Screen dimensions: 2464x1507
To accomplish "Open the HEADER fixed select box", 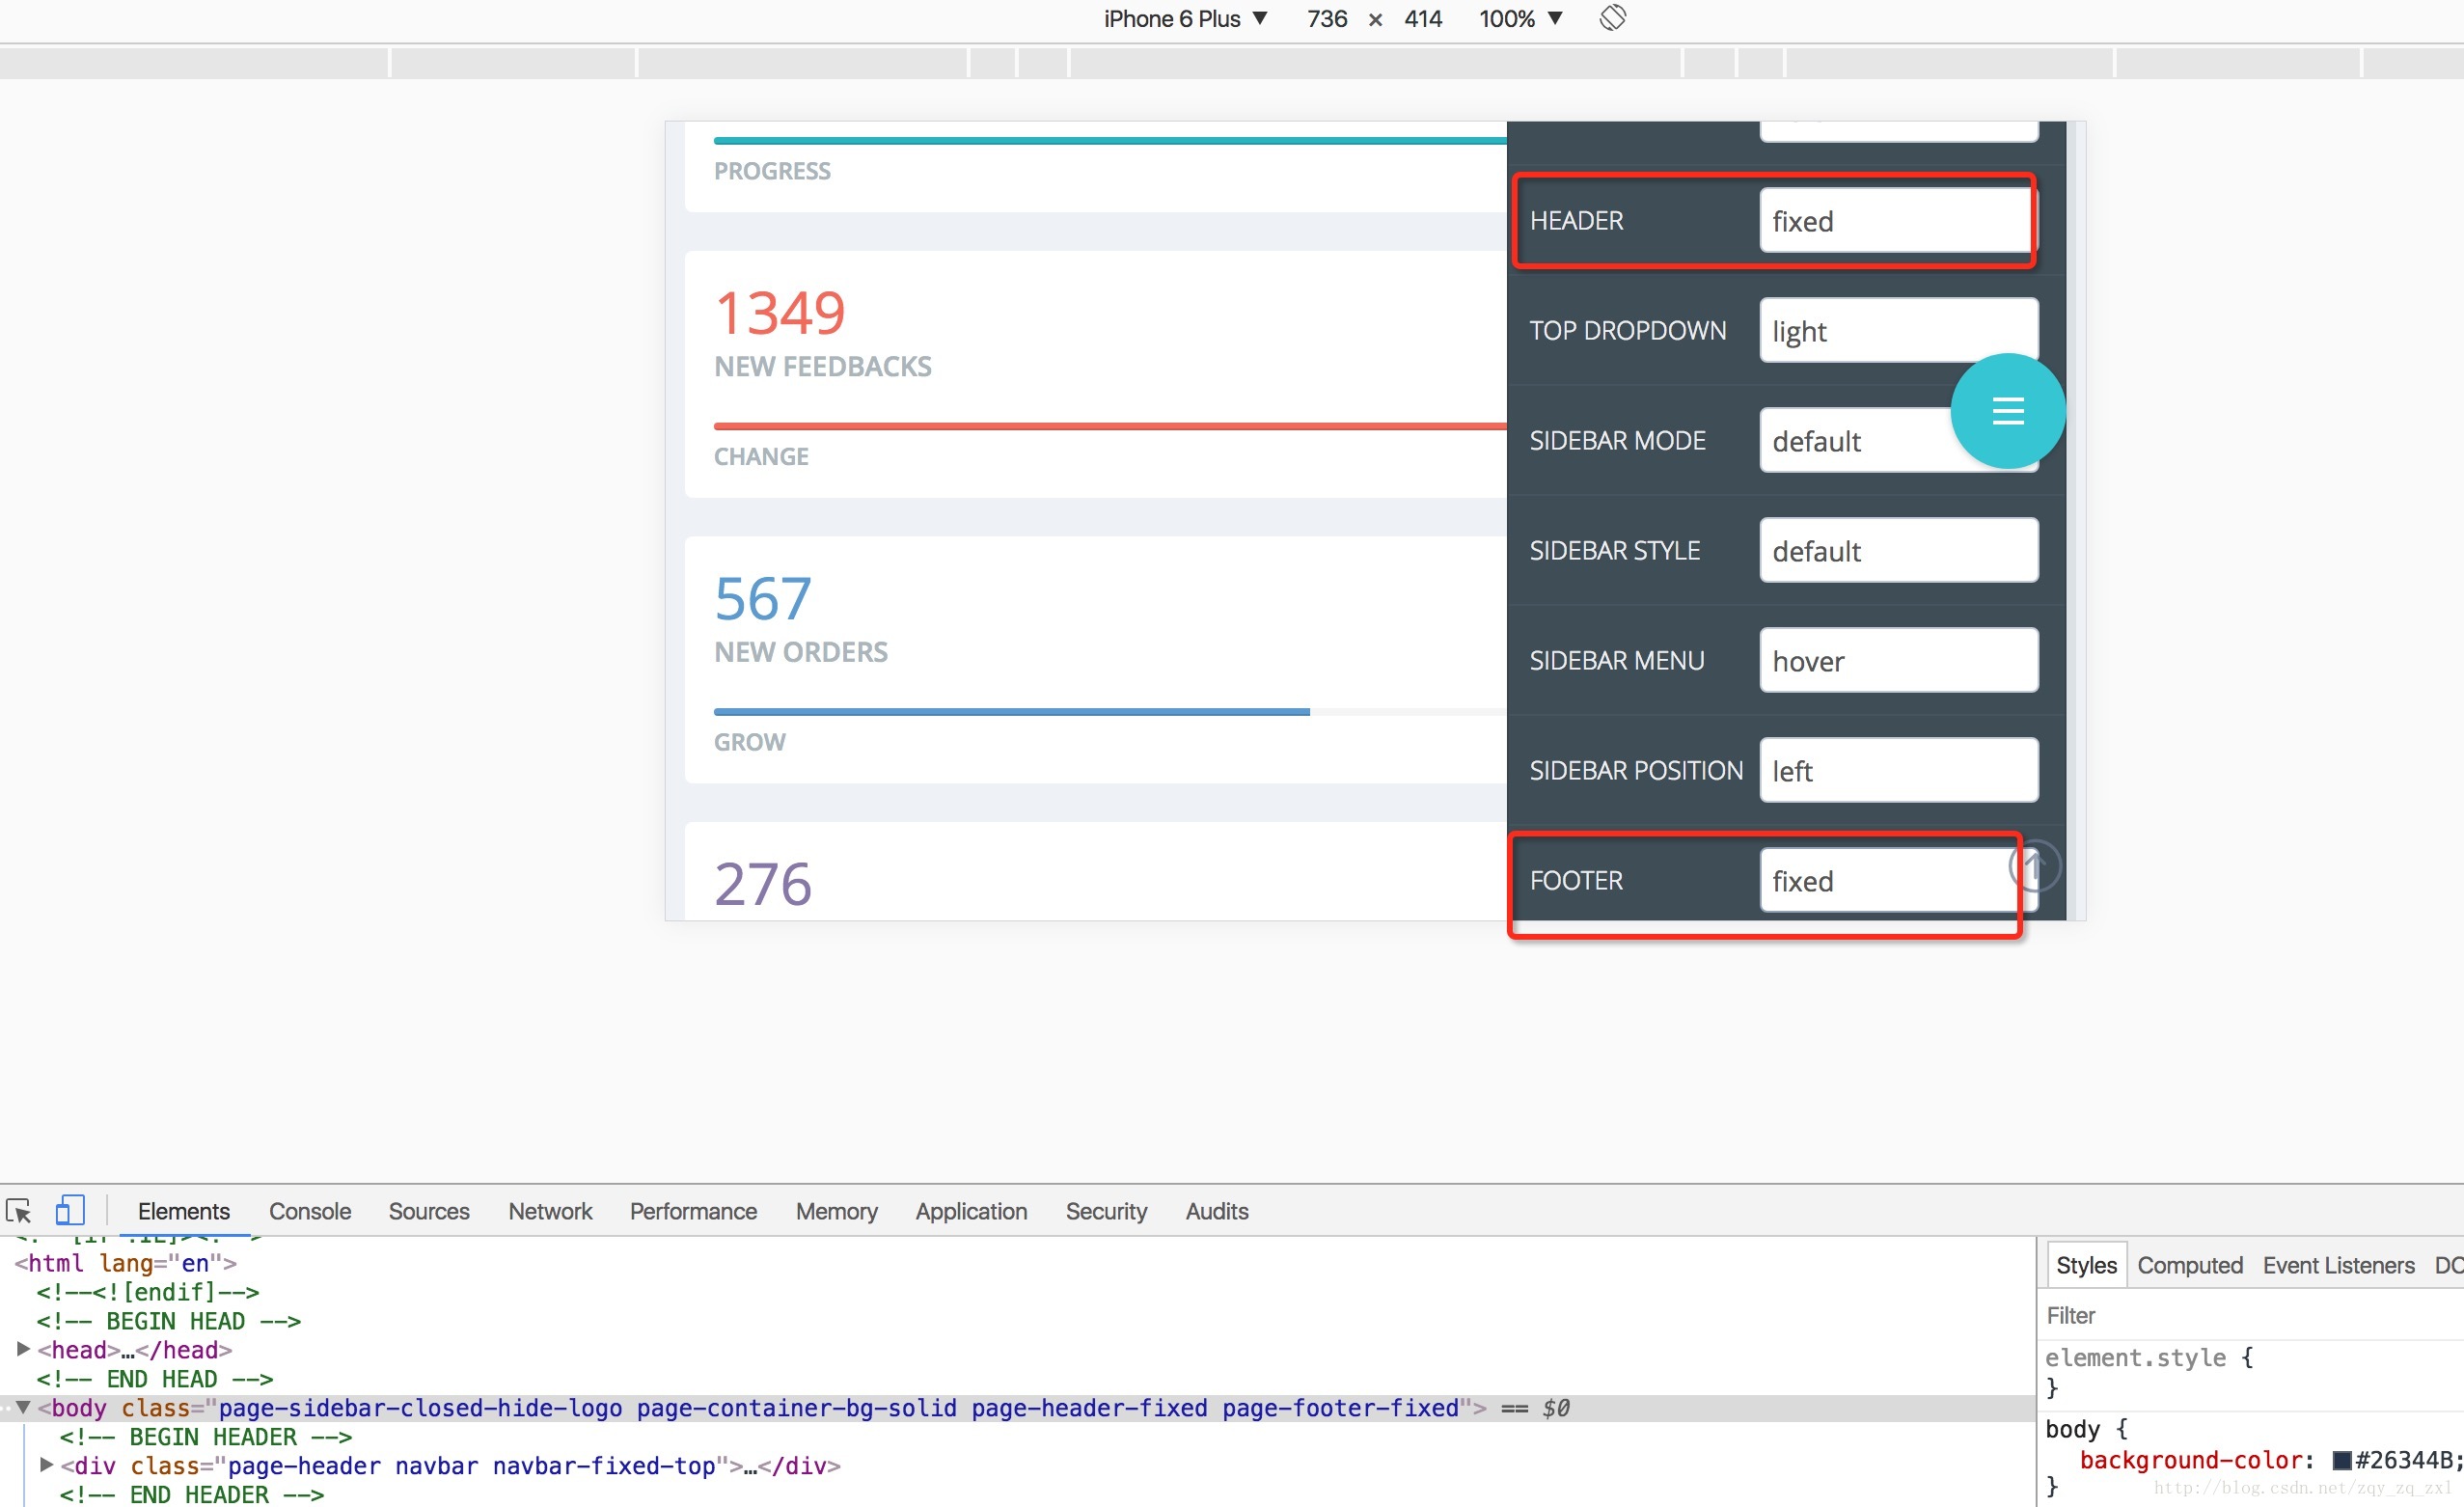I will point(1897,221).
